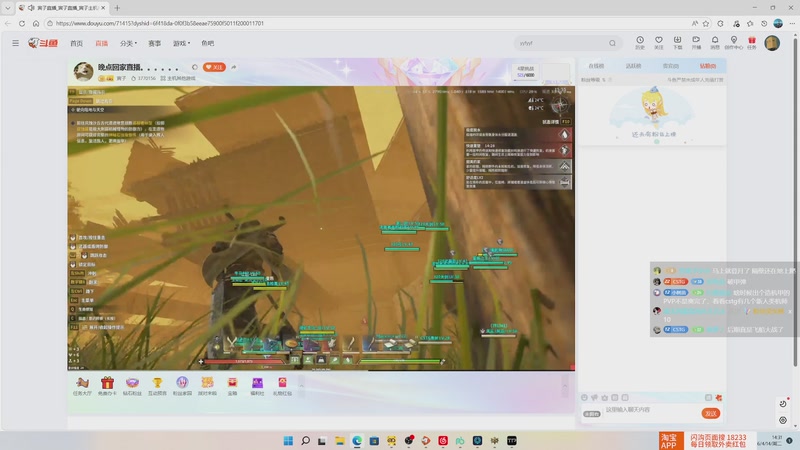
Task: Expand the 游戏 dropdown menu
Action: pos(181,43)
